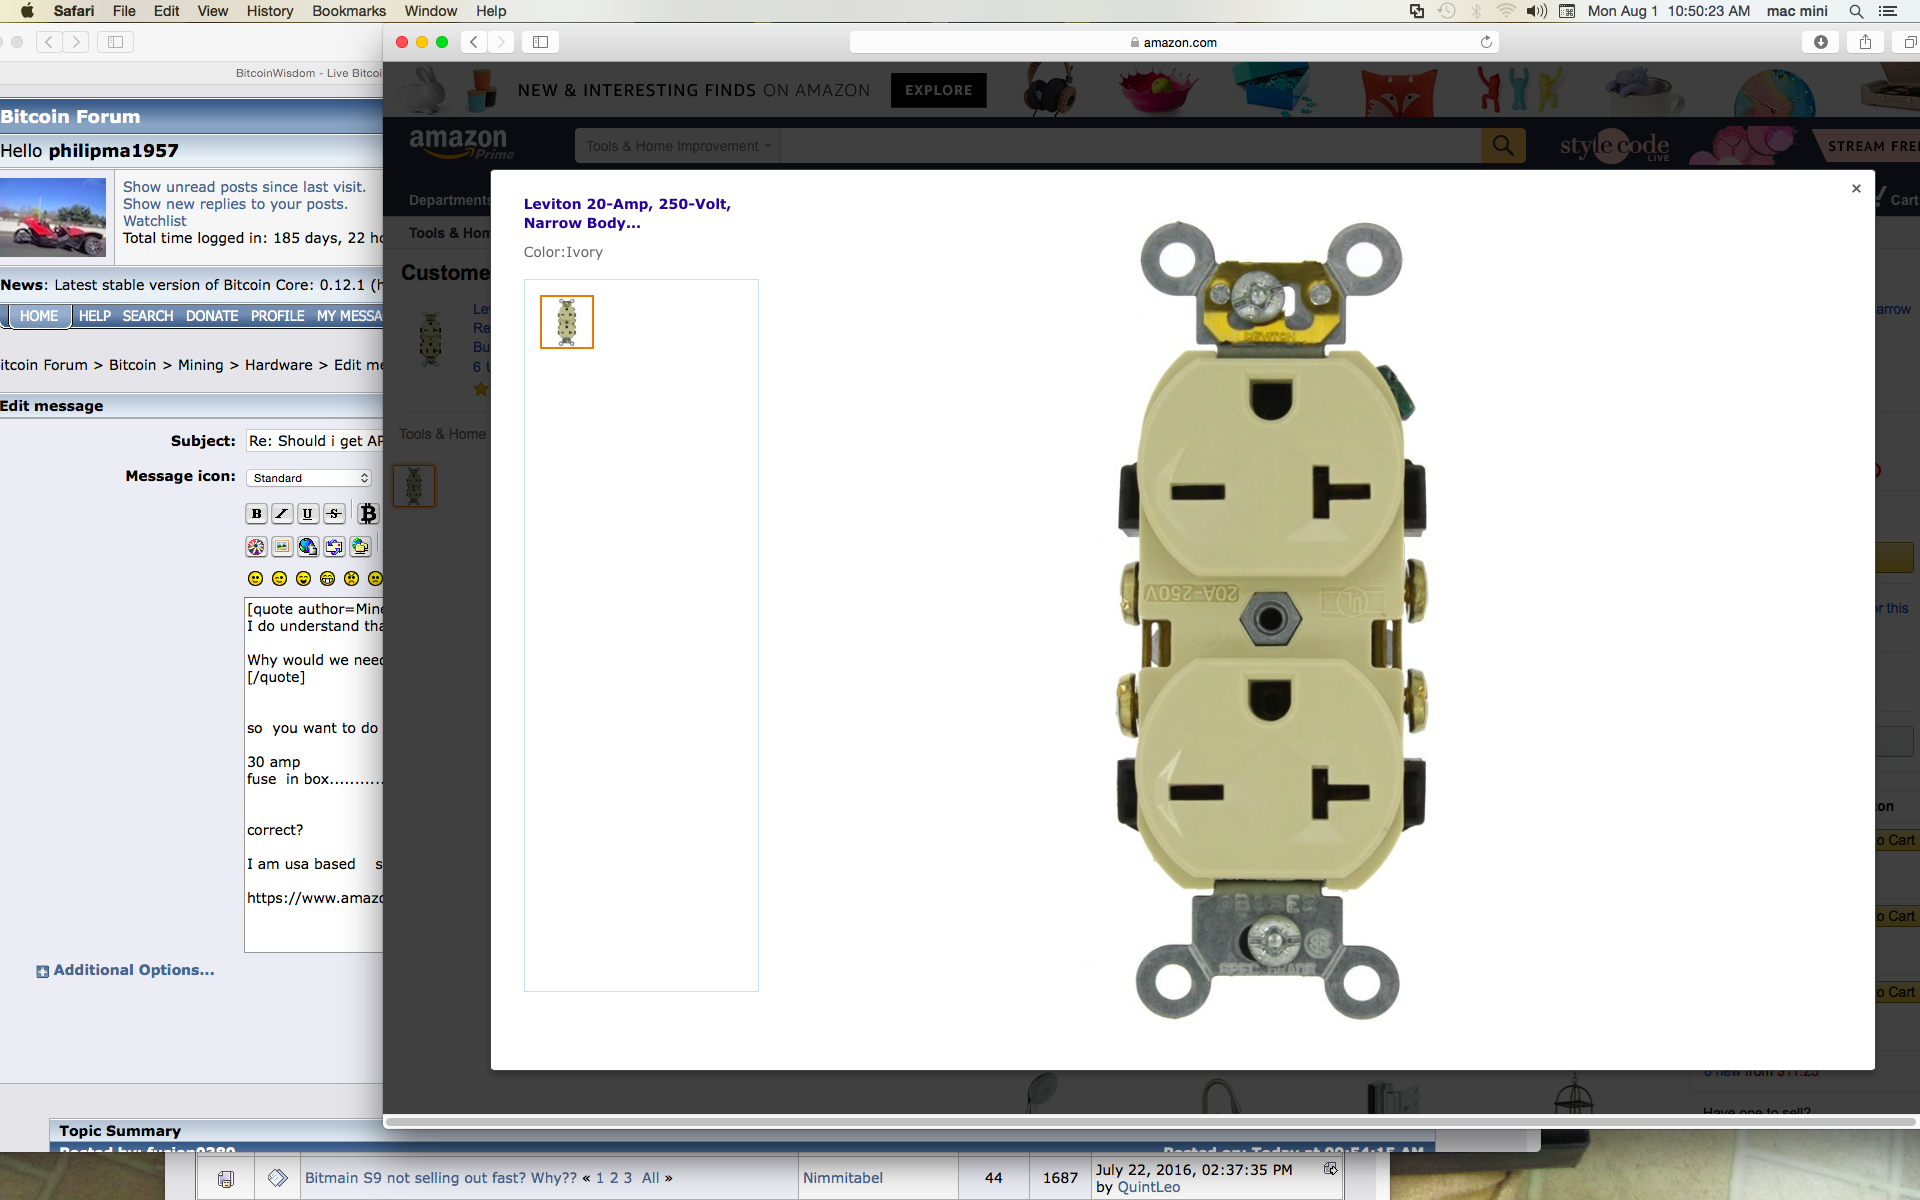
Task: Insert the Bitcoin symbol from the editor toolbar
Action: pyautogui.click(x=368, y=514)
